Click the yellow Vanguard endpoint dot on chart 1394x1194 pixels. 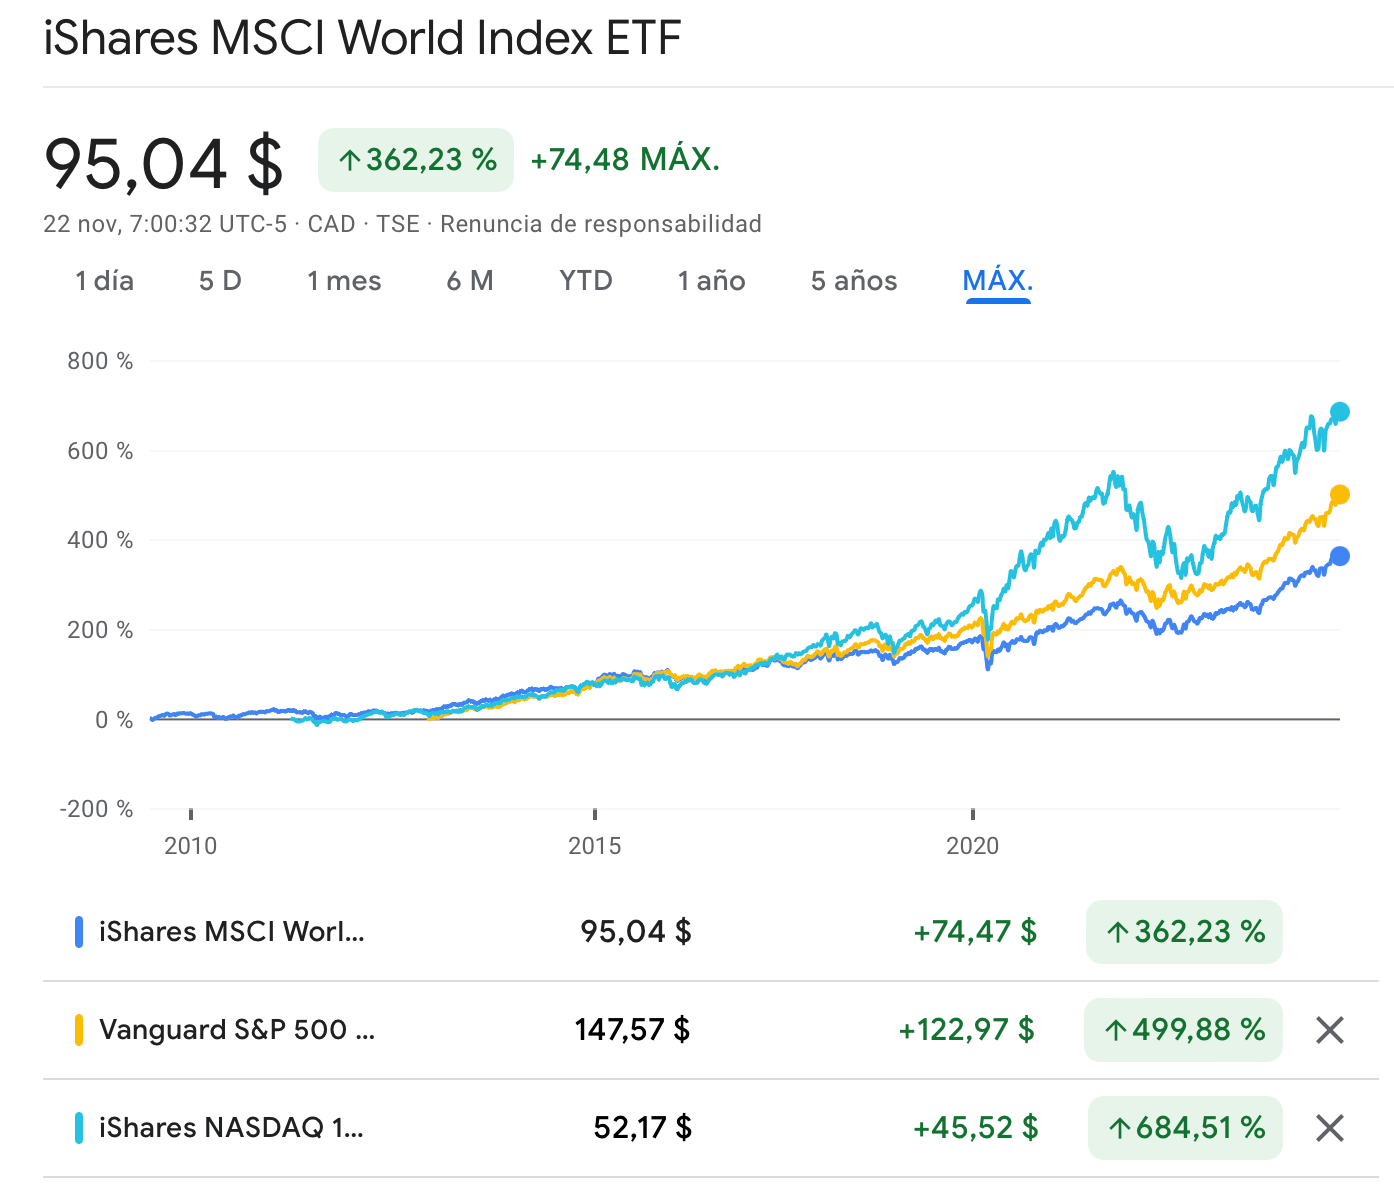tap(1339, 495)
